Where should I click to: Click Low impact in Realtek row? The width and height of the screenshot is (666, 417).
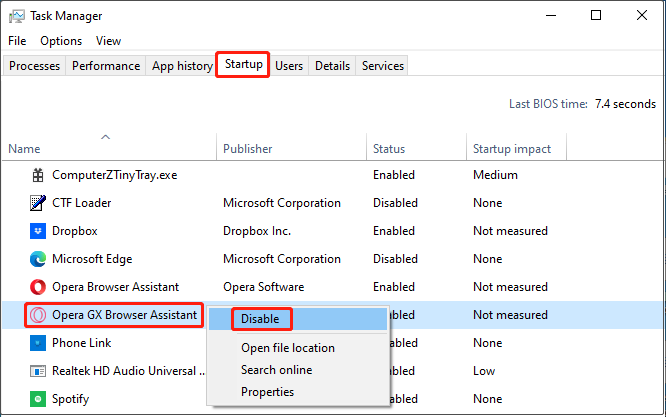(484, 371)
